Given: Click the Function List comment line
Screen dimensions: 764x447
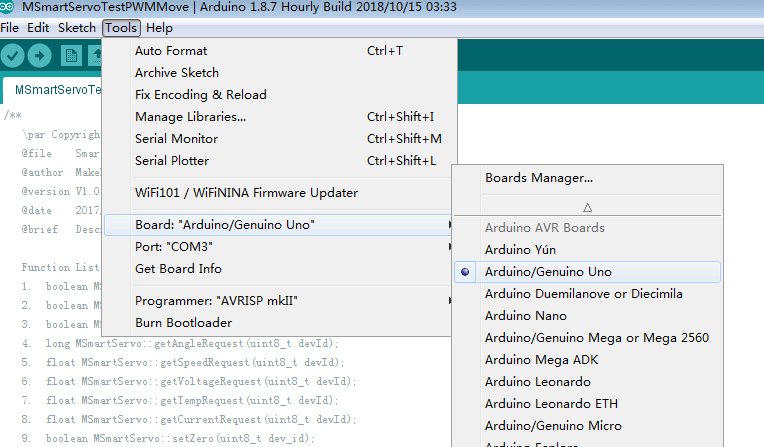Looking at the screenshot, I should point(60,268).
